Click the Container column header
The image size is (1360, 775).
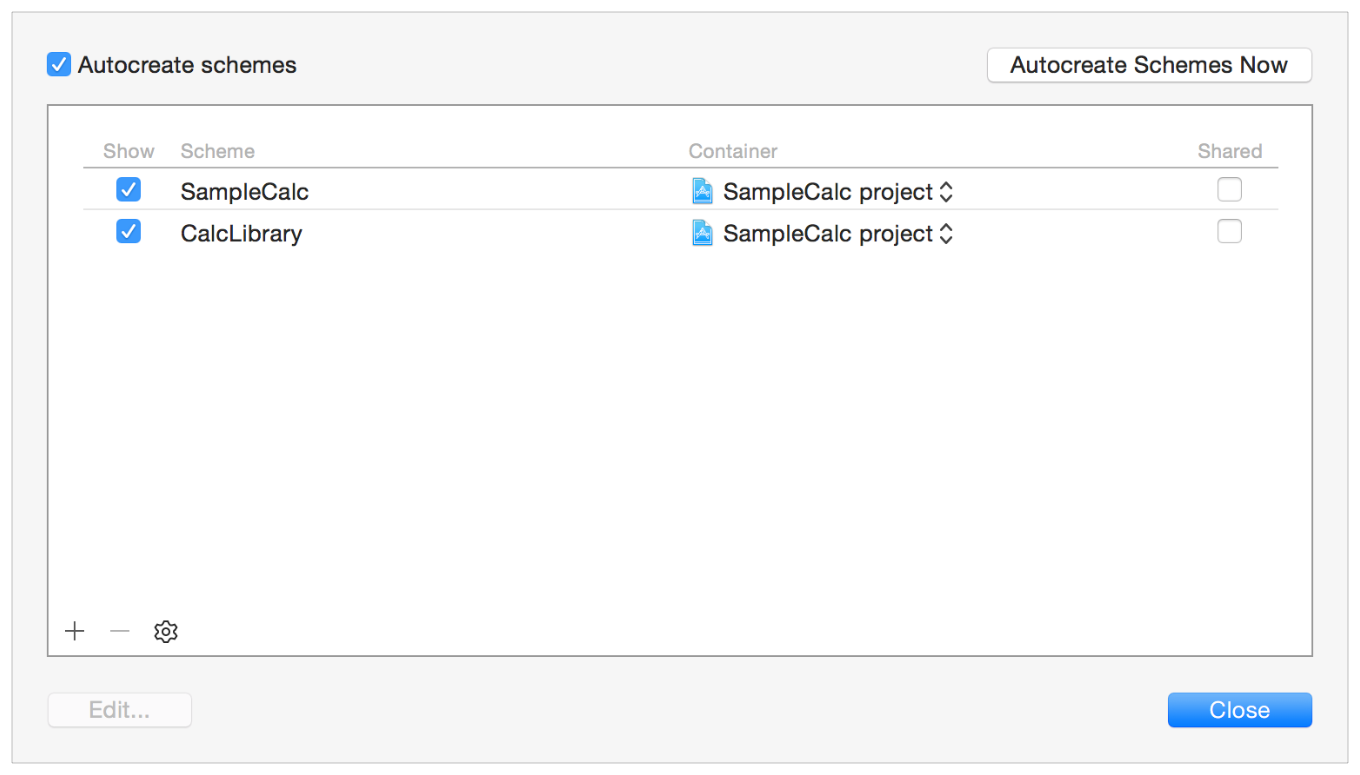pyautogui.click(x=733, y=151)
